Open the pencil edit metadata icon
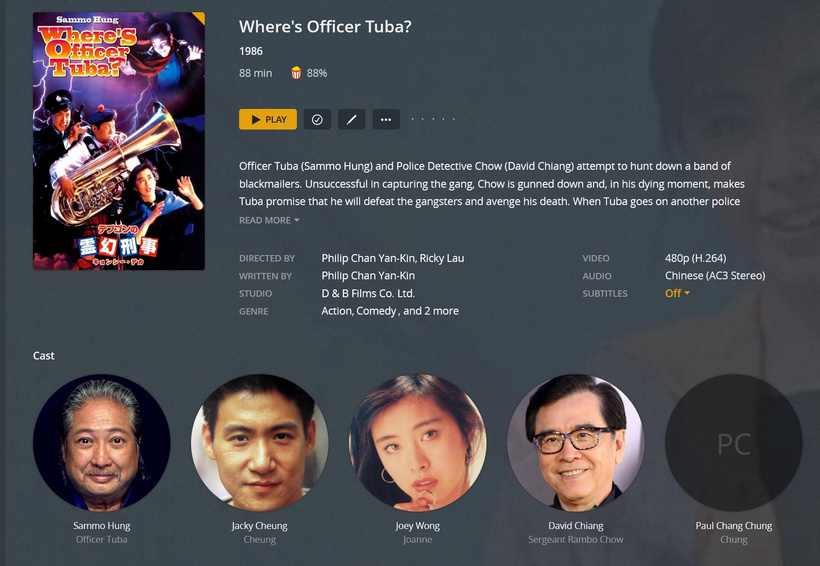 (351, 119)
